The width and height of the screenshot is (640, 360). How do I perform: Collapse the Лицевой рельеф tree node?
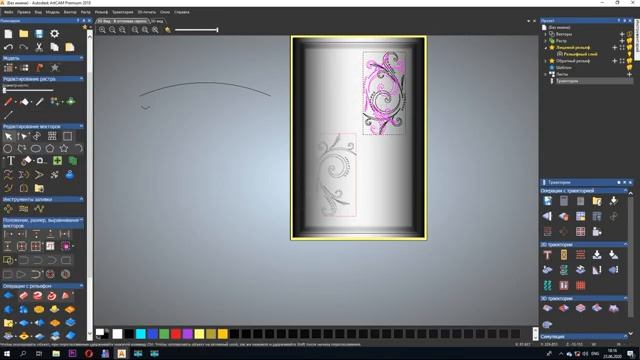[x=546, y=48]
